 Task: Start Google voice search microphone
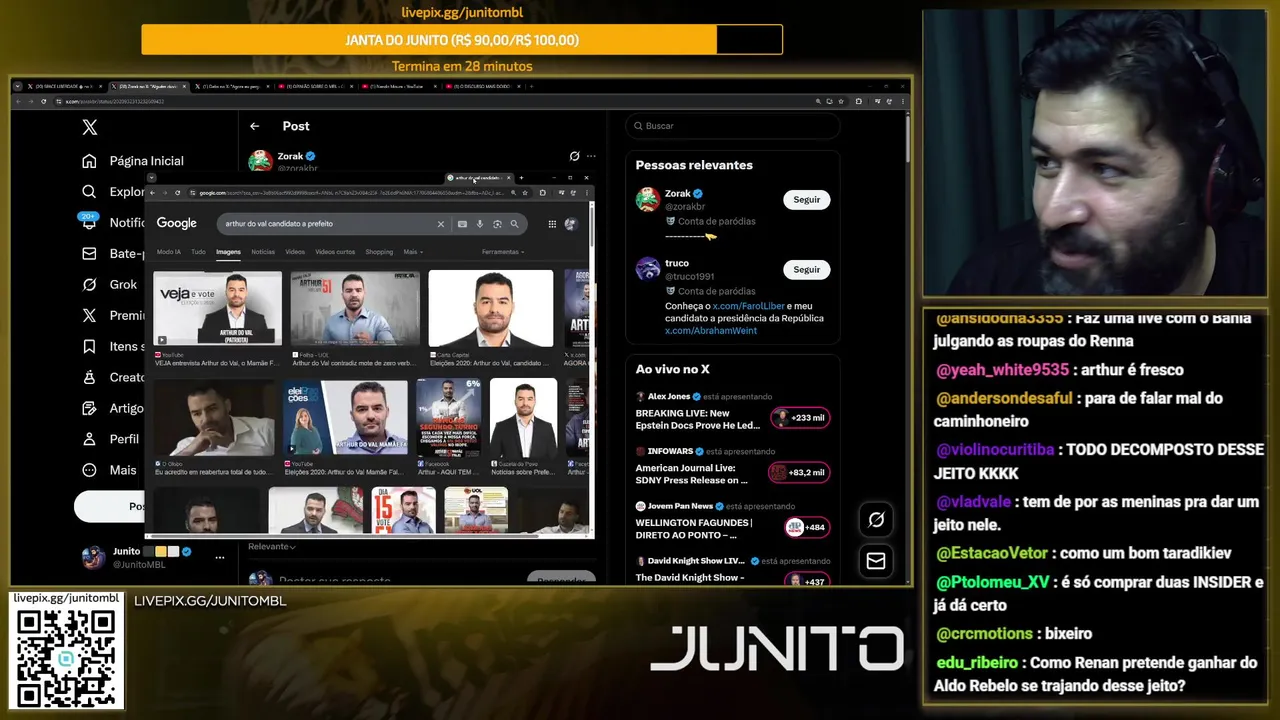tap(480, 224)
